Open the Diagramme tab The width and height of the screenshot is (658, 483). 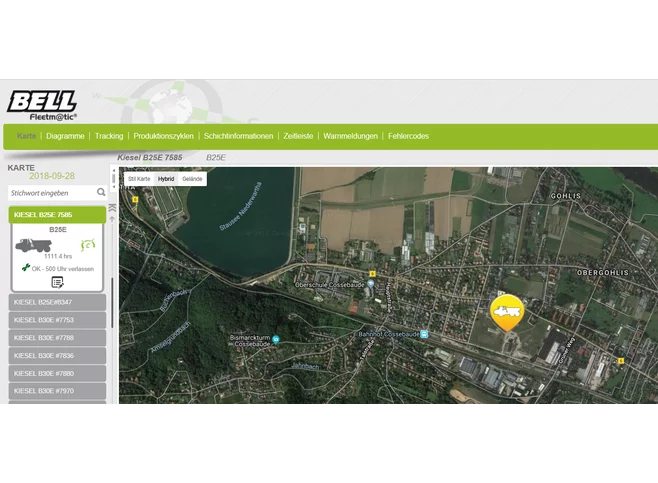65,136
